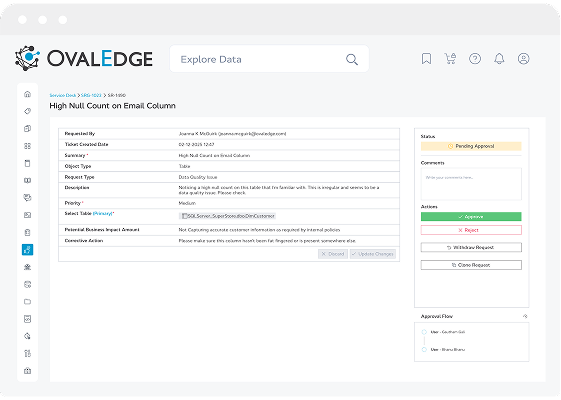
Task: Click the sliders settings sidebar icon
Action: tap(28, 353)
